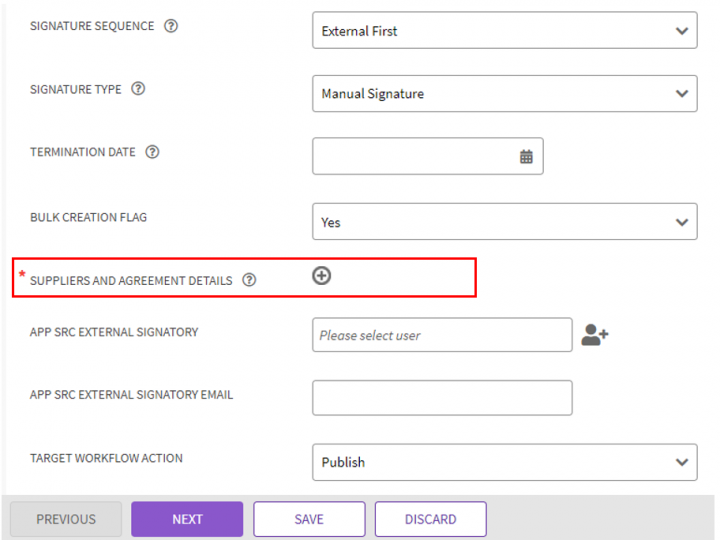This screenshot has width=720, height=540.
Task: Add a supplier and agreement details entry
Action: pyautogui.click(x=321, y=276)
